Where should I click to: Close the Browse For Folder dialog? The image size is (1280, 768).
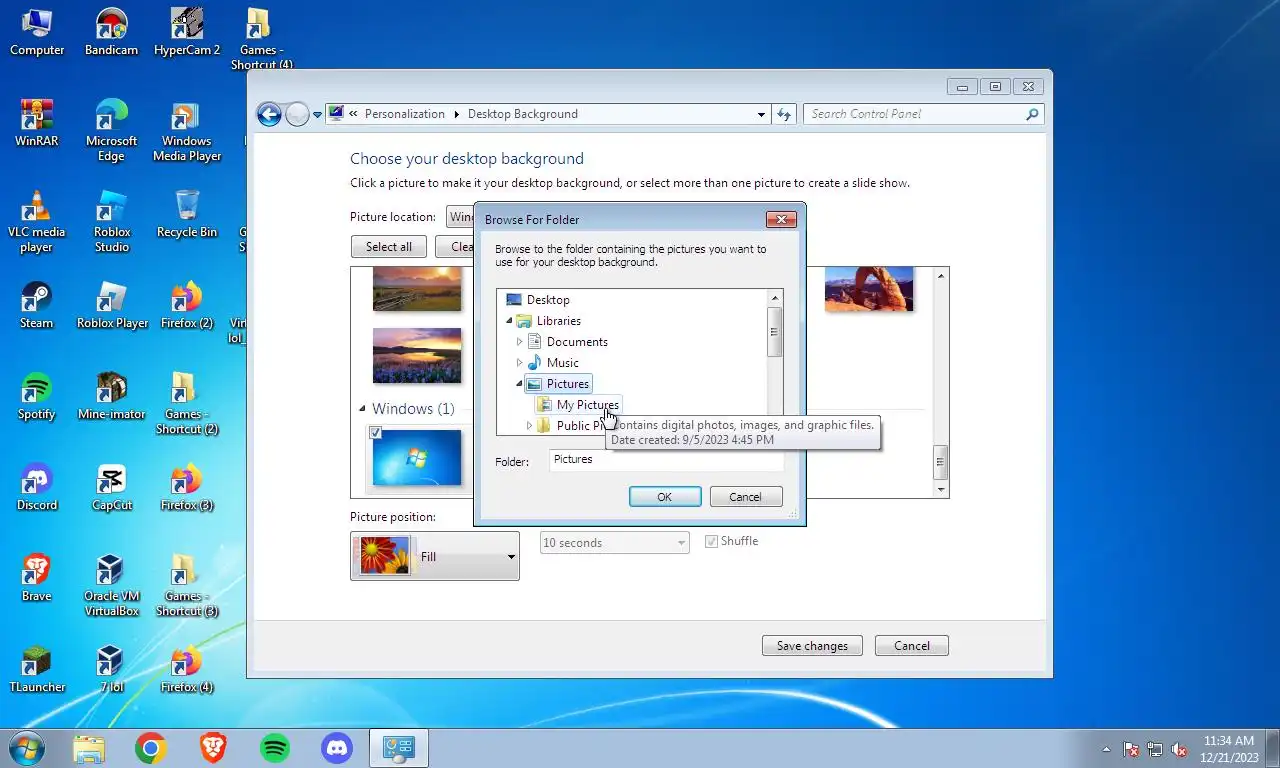tap(781, 219)
